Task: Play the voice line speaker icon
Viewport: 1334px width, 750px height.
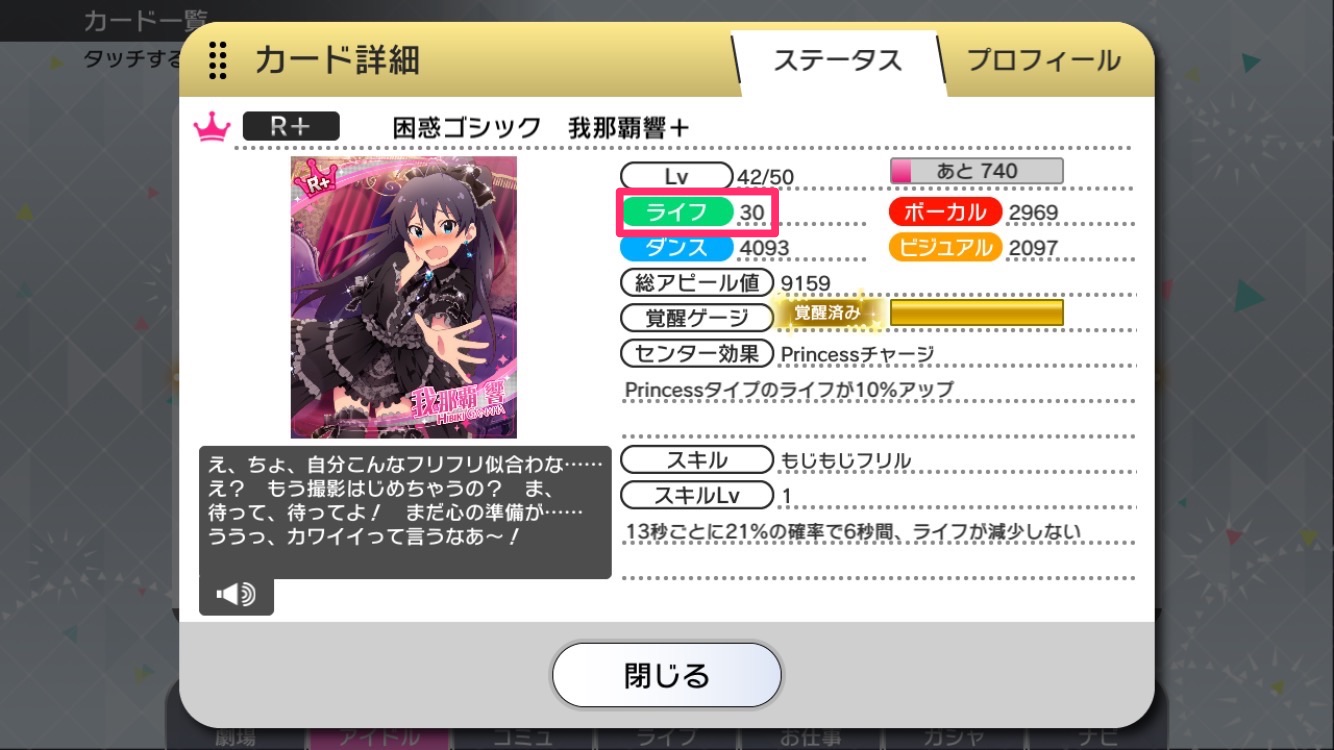Action: [236, 595]
